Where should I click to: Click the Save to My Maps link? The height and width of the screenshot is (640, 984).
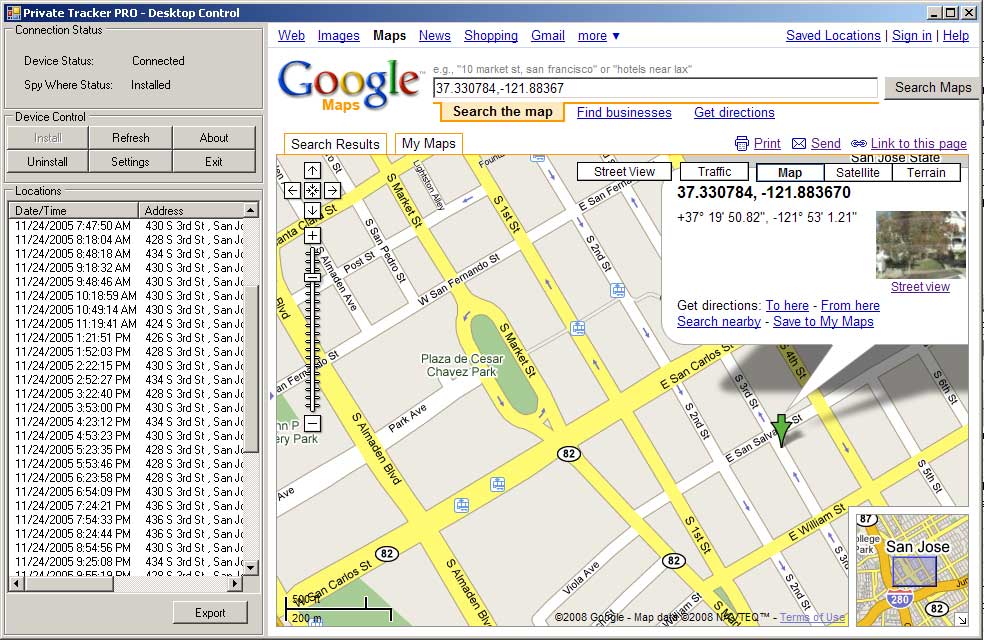(x=823, y=322)
